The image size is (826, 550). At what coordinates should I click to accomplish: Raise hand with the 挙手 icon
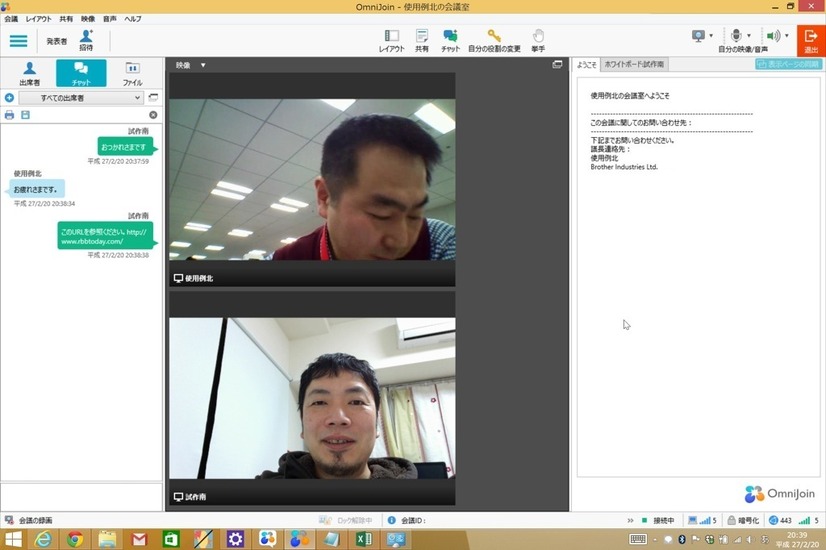pyautogui.click(x=538, y=41)
